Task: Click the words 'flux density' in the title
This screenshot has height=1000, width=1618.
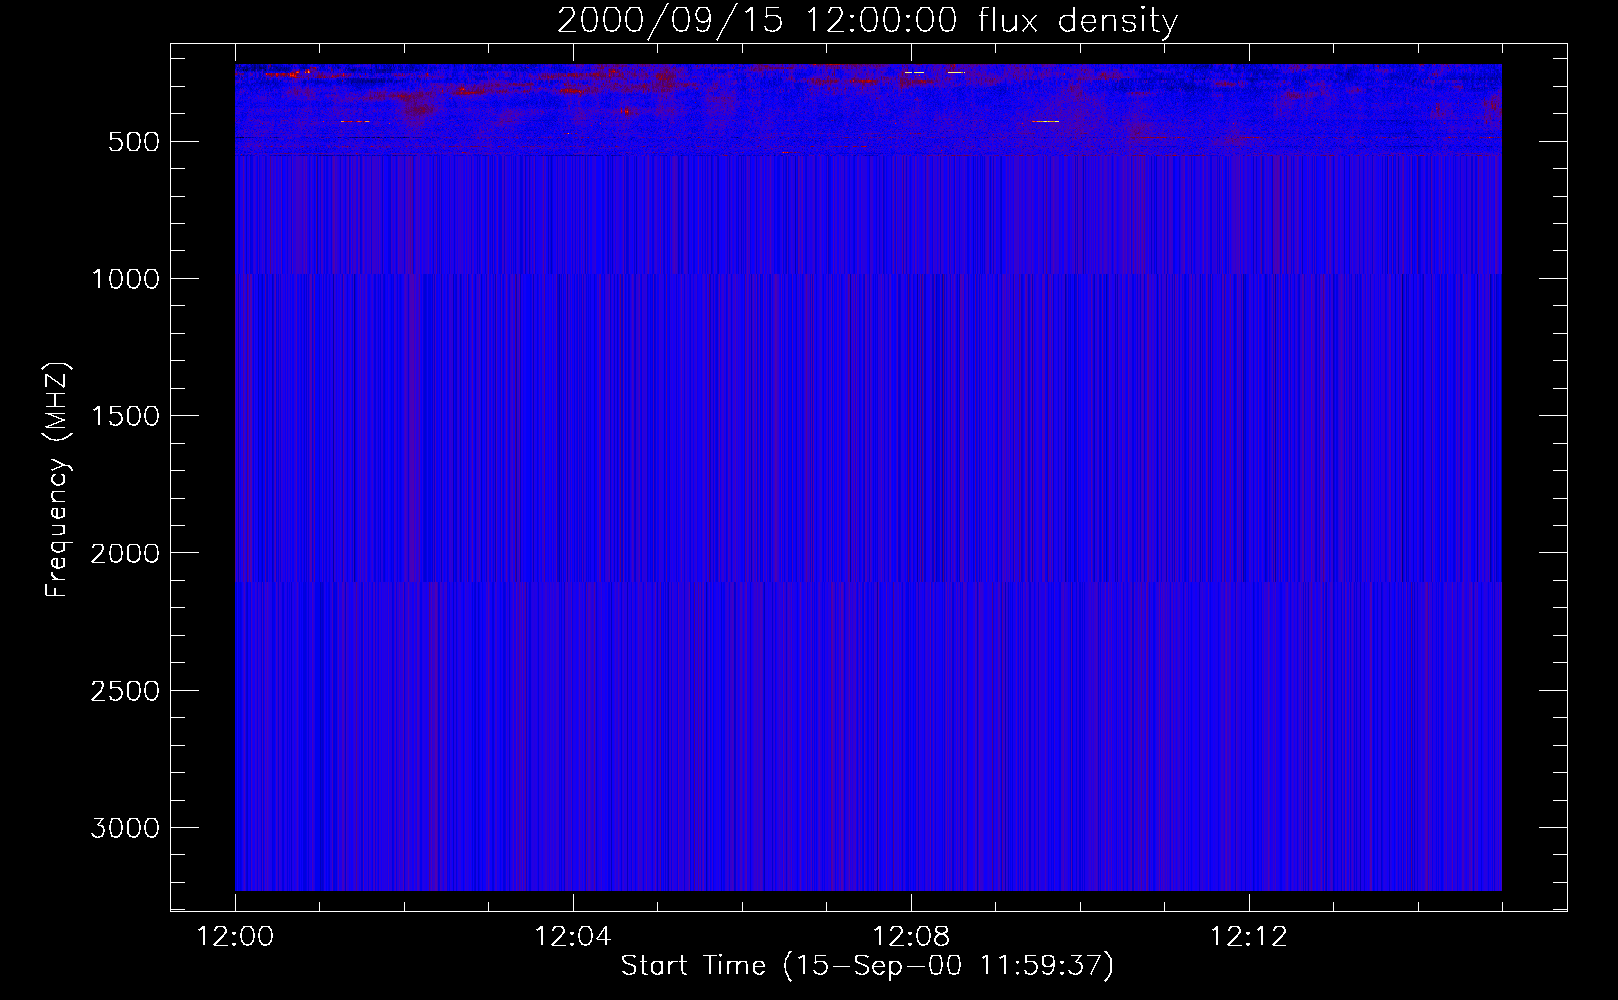Action: (1078, 21)
